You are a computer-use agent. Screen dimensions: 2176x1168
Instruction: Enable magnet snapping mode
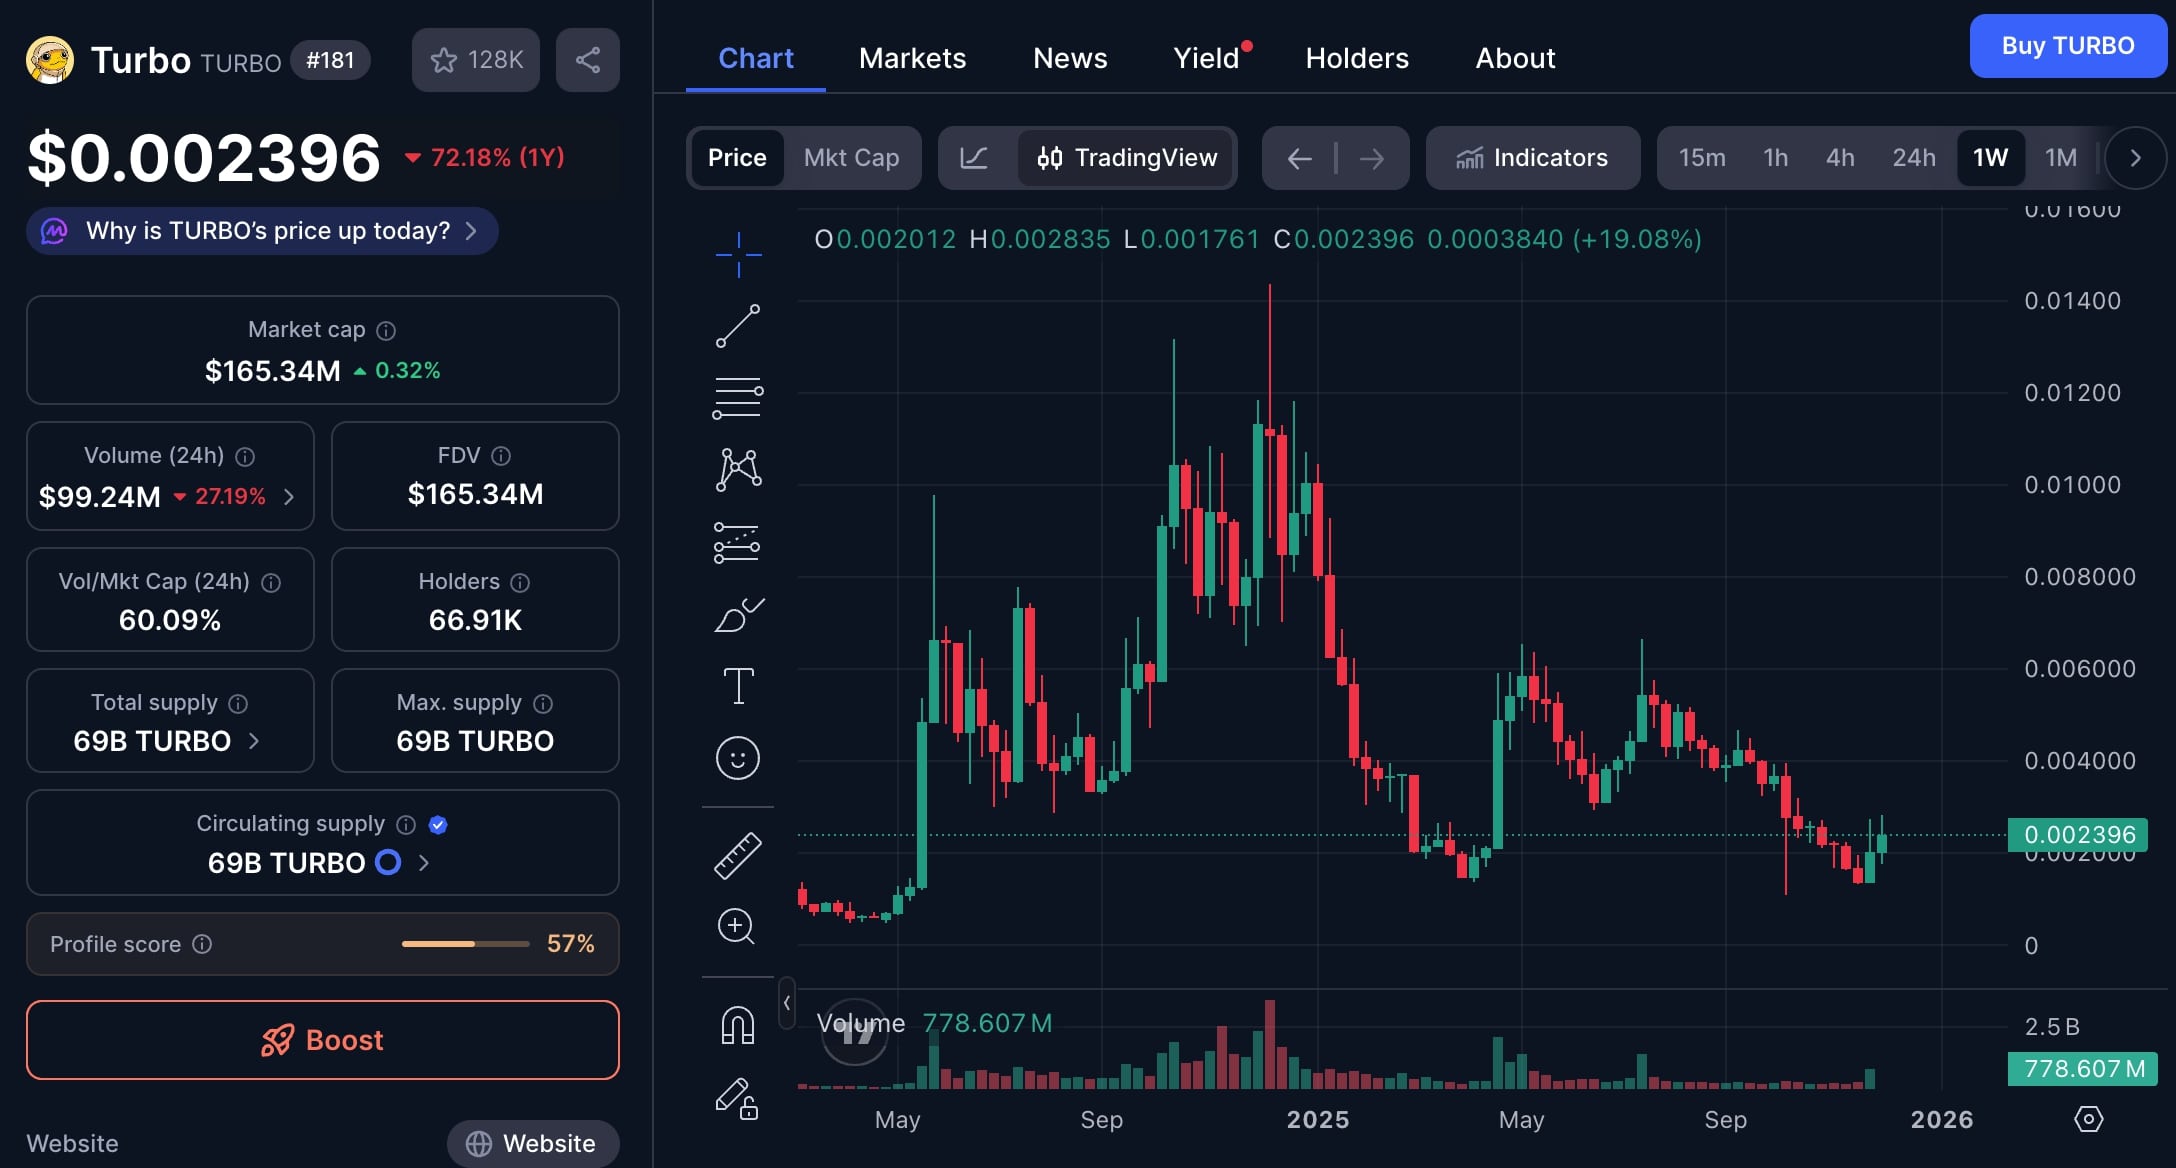point(738,1025)
